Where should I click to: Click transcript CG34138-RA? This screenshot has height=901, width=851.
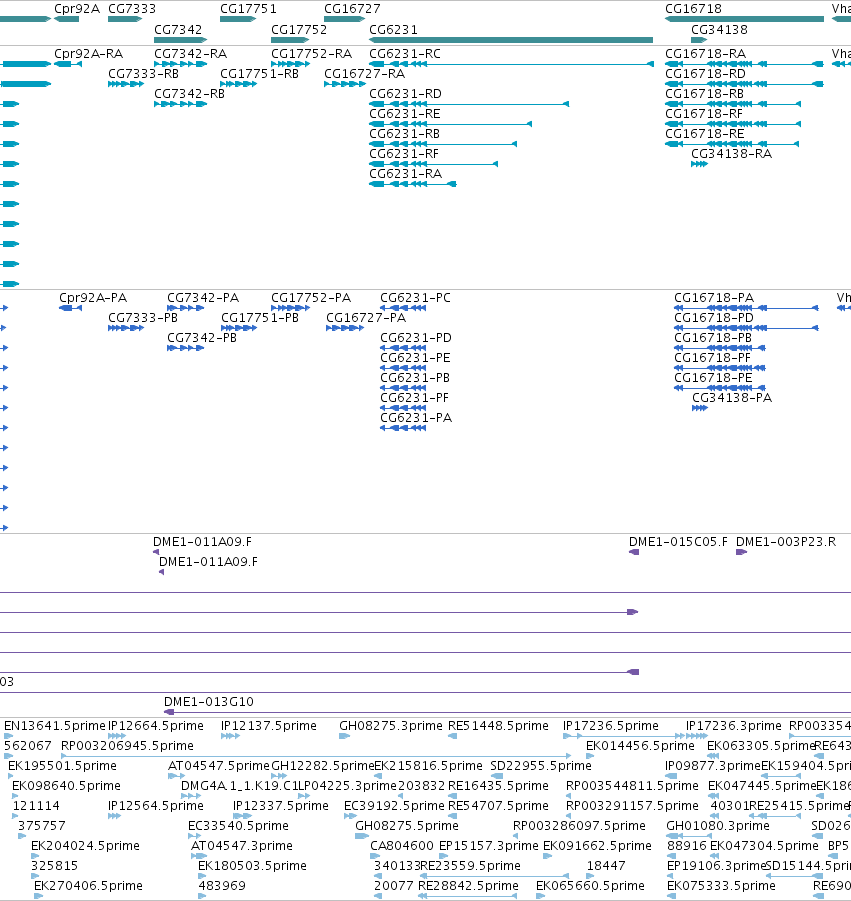click(731, 154)
